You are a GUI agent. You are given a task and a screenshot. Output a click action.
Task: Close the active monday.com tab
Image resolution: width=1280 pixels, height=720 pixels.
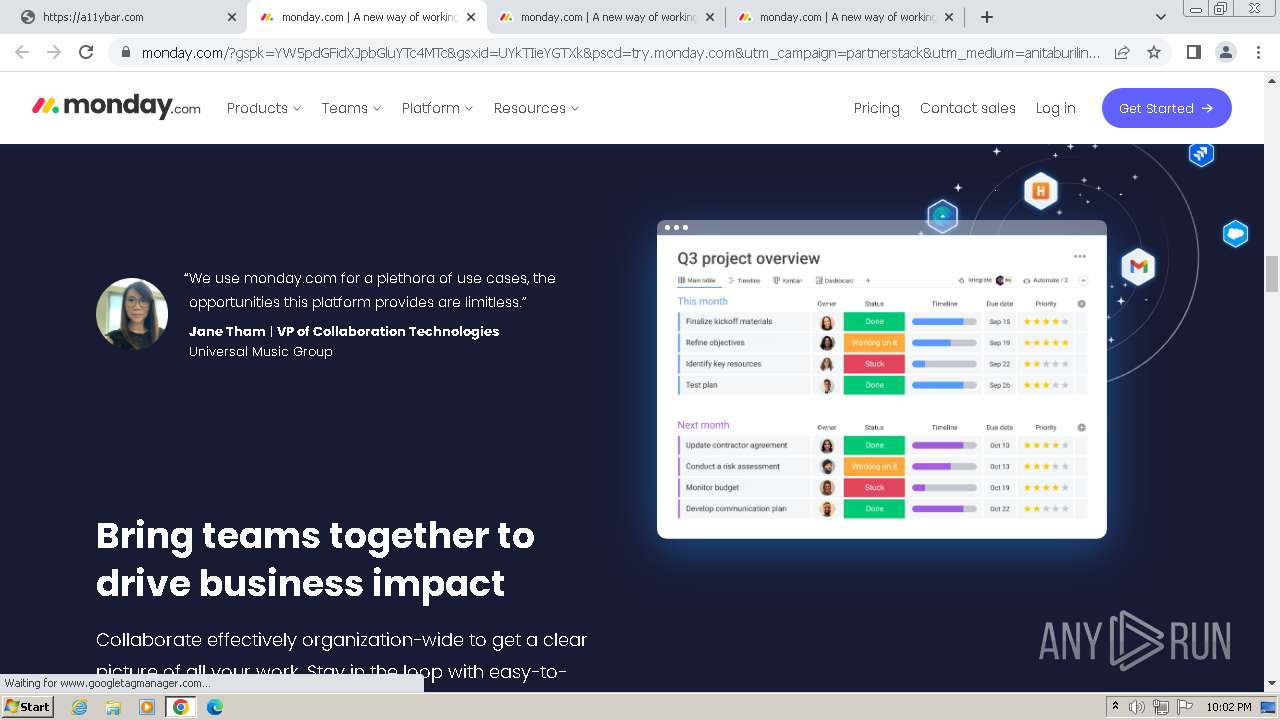coord(471,17)
